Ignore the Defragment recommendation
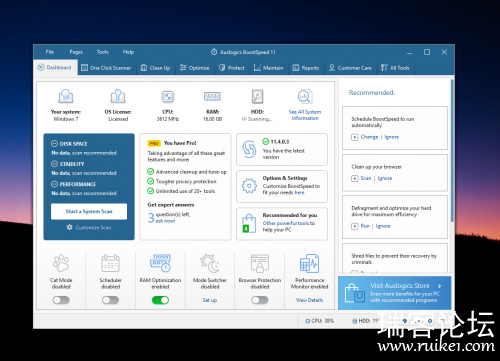 pos(383,226)
